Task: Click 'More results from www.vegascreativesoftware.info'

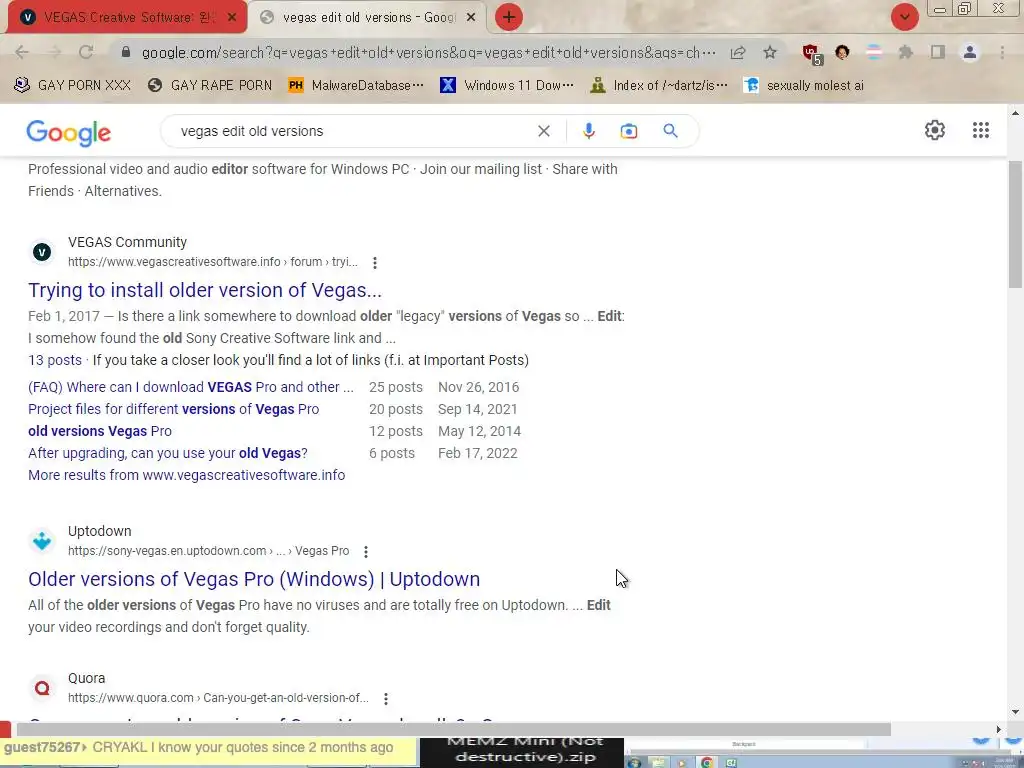Action: tap(186, 475)
